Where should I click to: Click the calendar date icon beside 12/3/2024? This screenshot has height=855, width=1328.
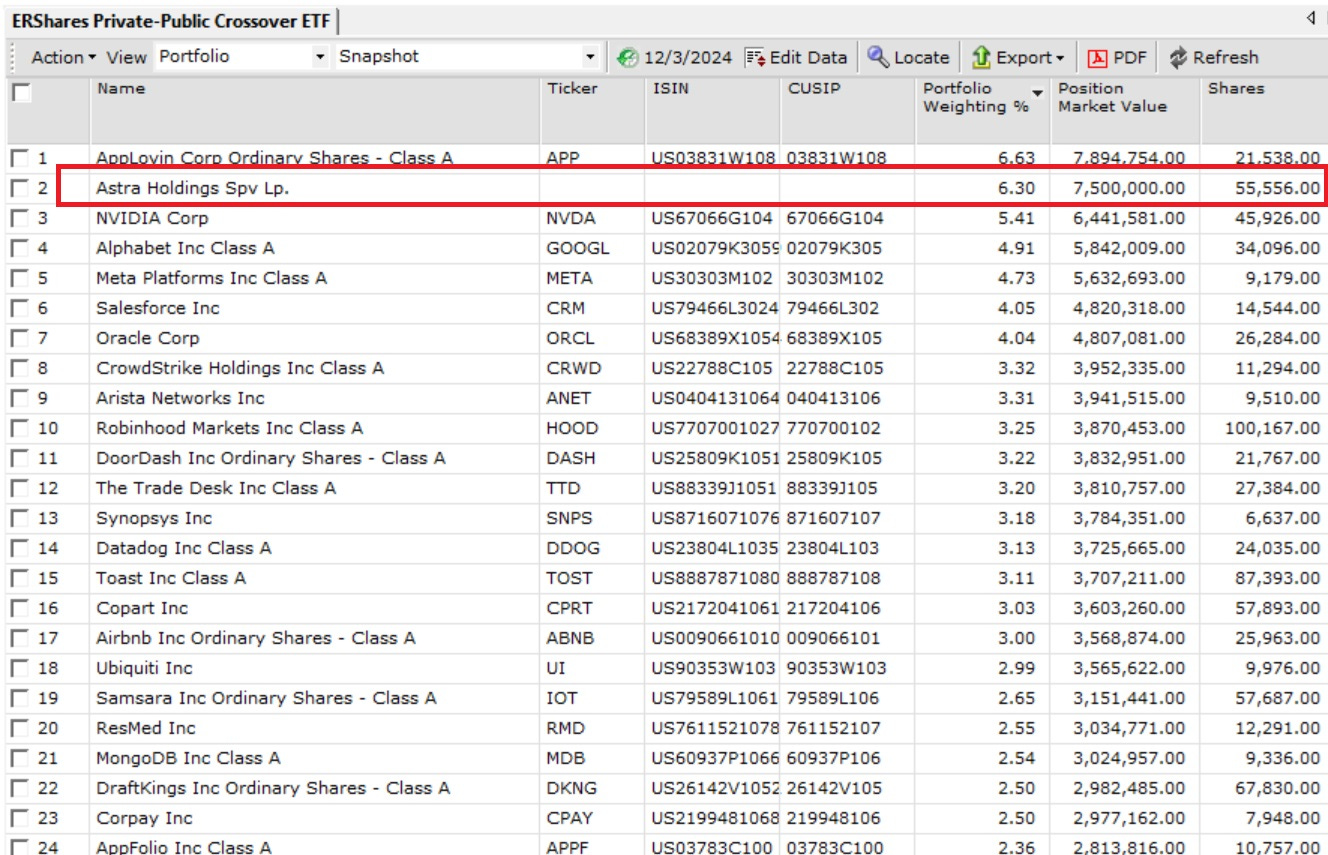coord(628,58)
